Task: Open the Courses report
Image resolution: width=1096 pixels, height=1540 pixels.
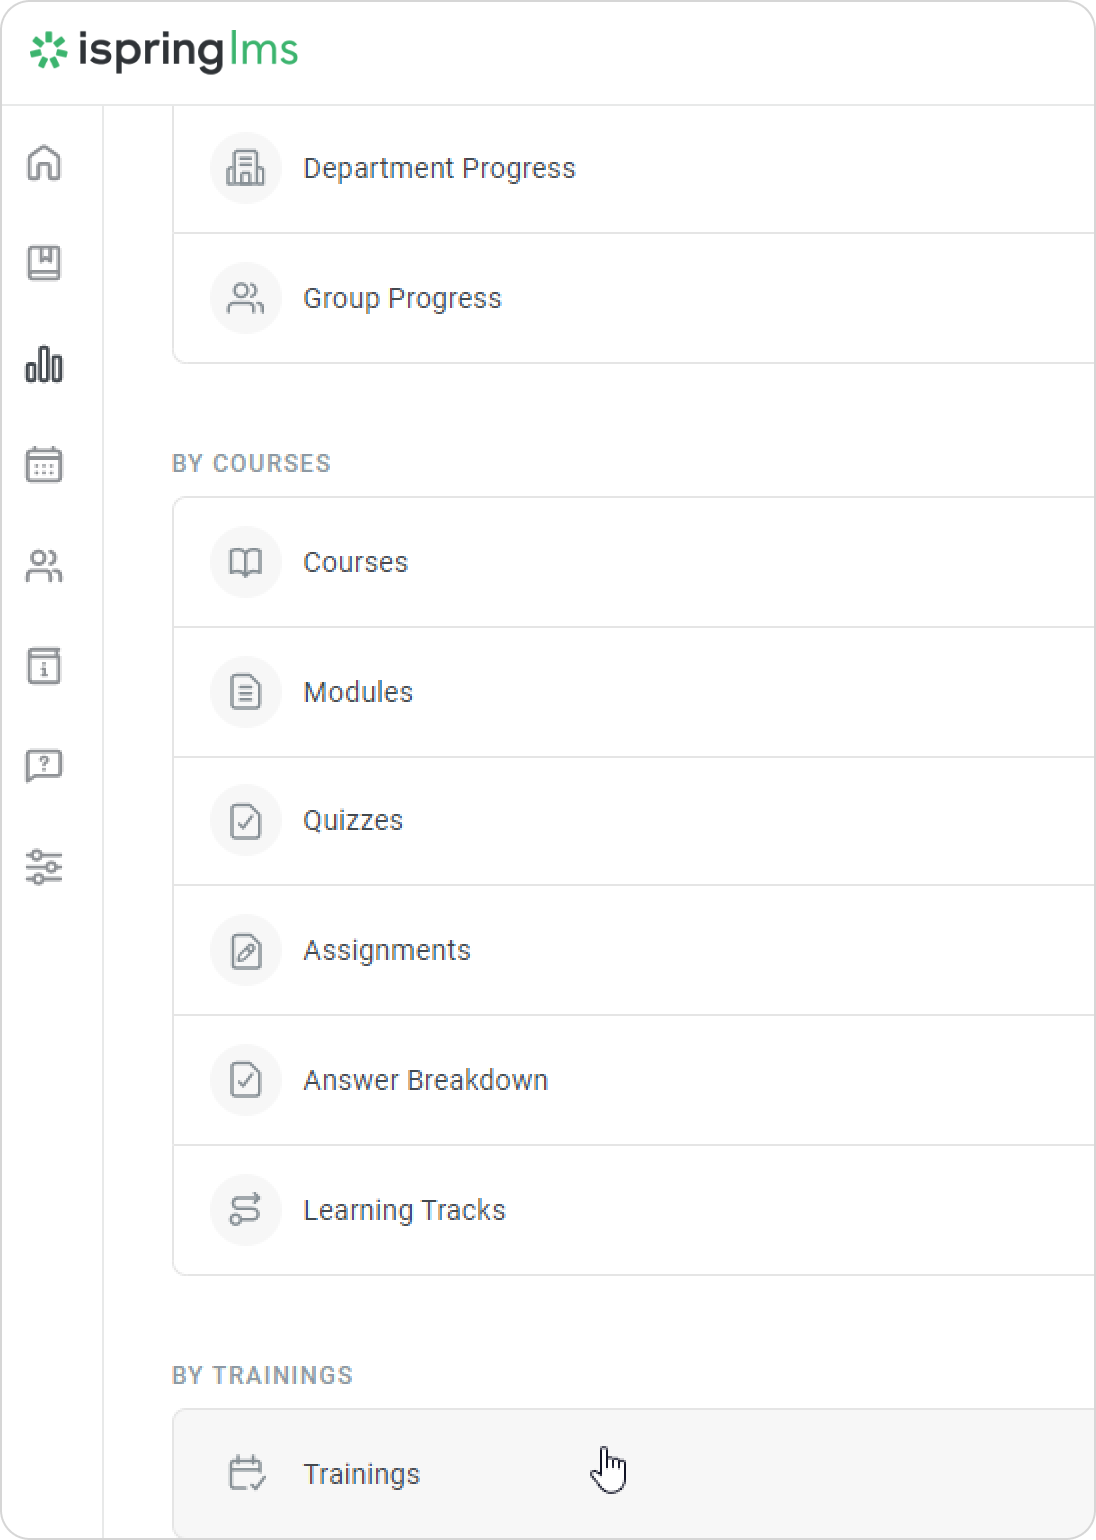Action: [355, 562]
